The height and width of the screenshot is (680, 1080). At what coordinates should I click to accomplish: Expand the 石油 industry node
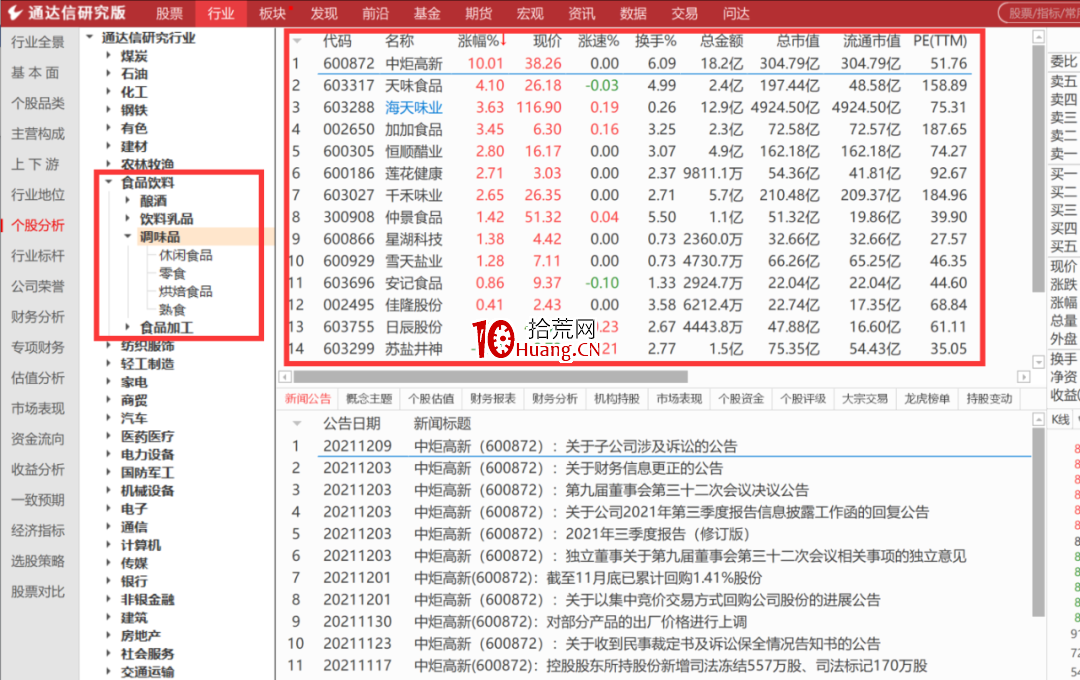pos(108,74)
